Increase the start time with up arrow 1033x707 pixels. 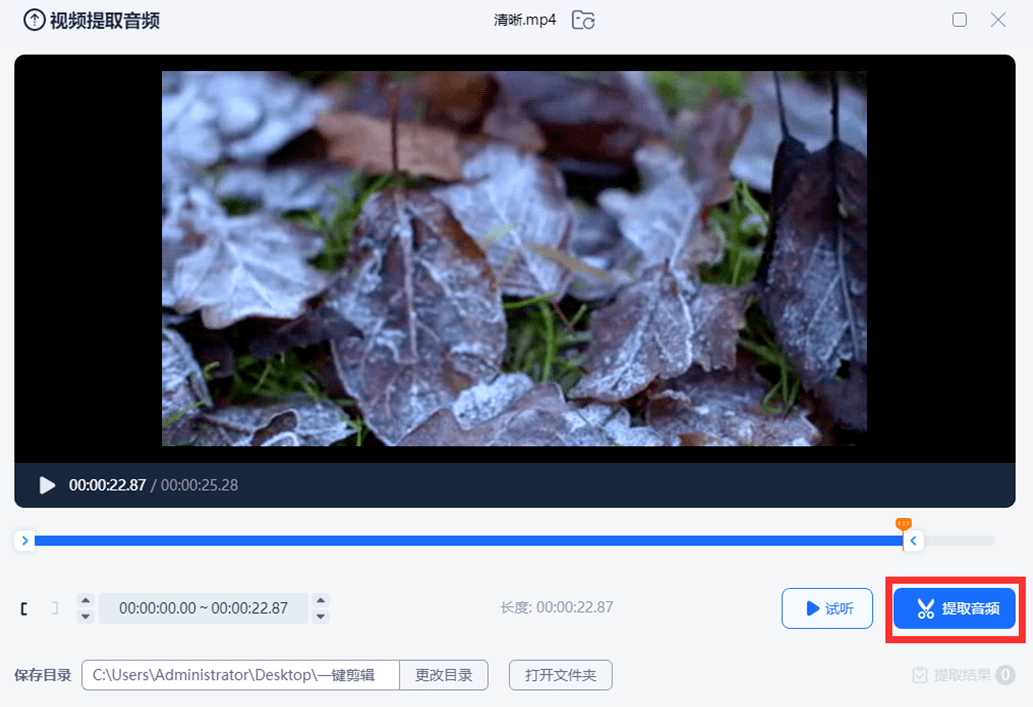(85, 601)
